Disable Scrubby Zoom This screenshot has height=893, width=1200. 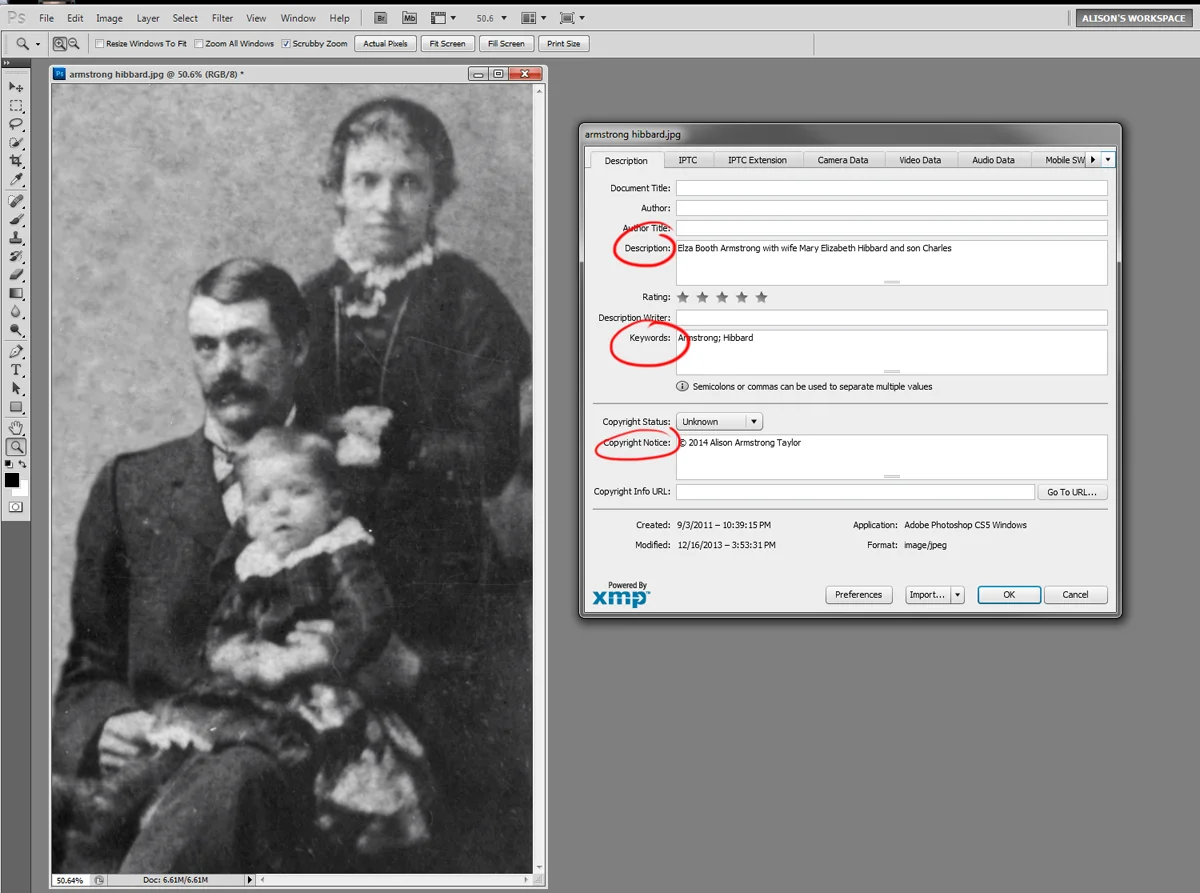pyautogui.click(x=289, y=43)
